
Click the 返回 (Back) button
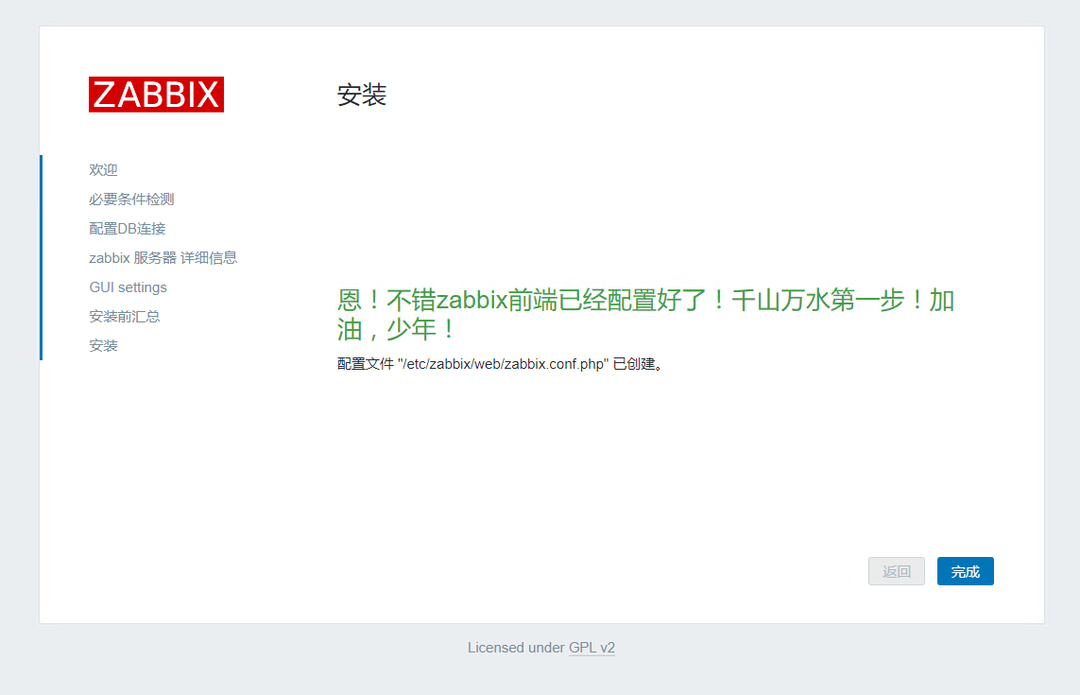coord(896,571)
